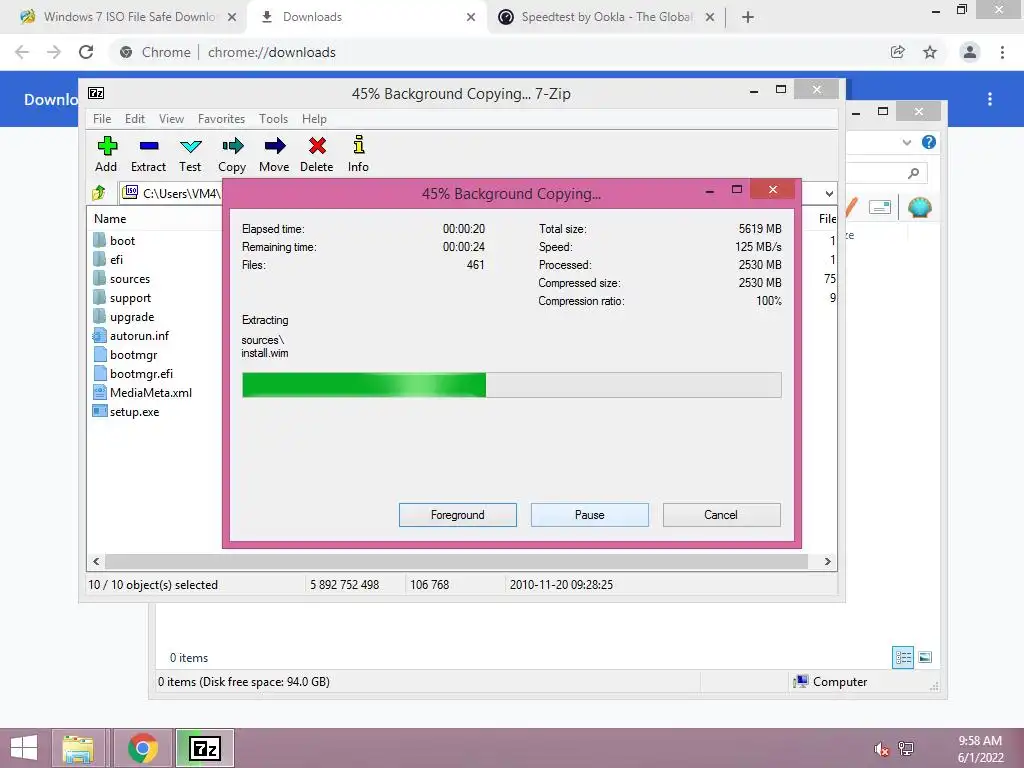Click the muted volume tray icon

(x=882, y=749)
